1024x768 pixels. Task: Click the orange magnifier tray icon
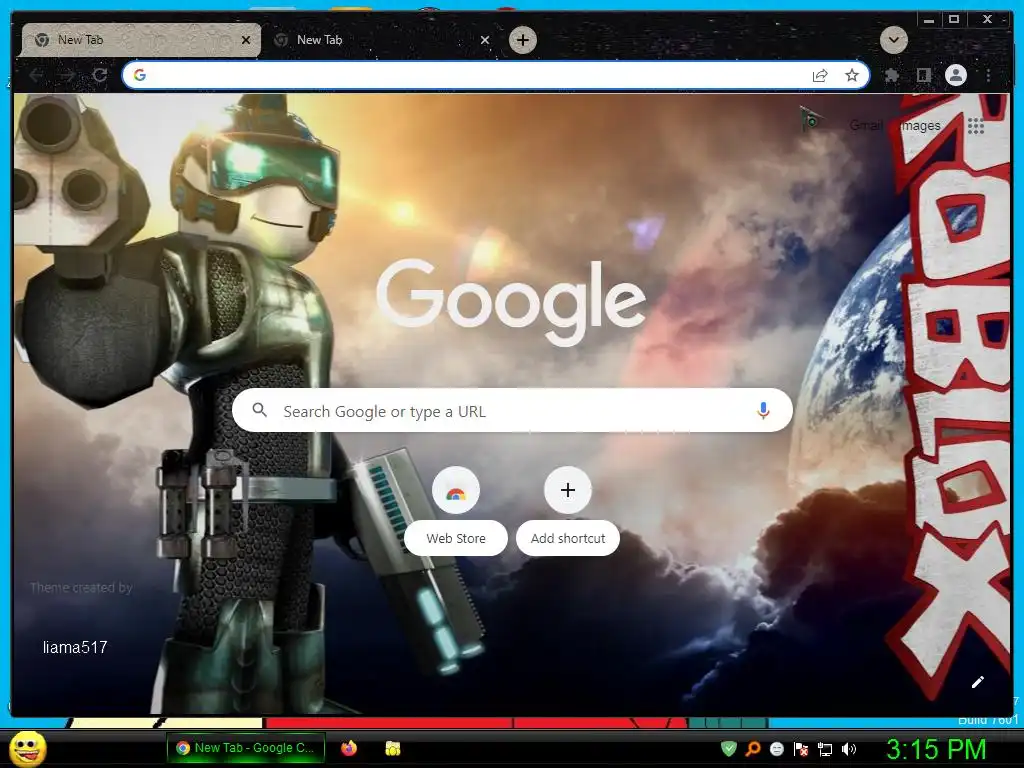pos(753,748)
